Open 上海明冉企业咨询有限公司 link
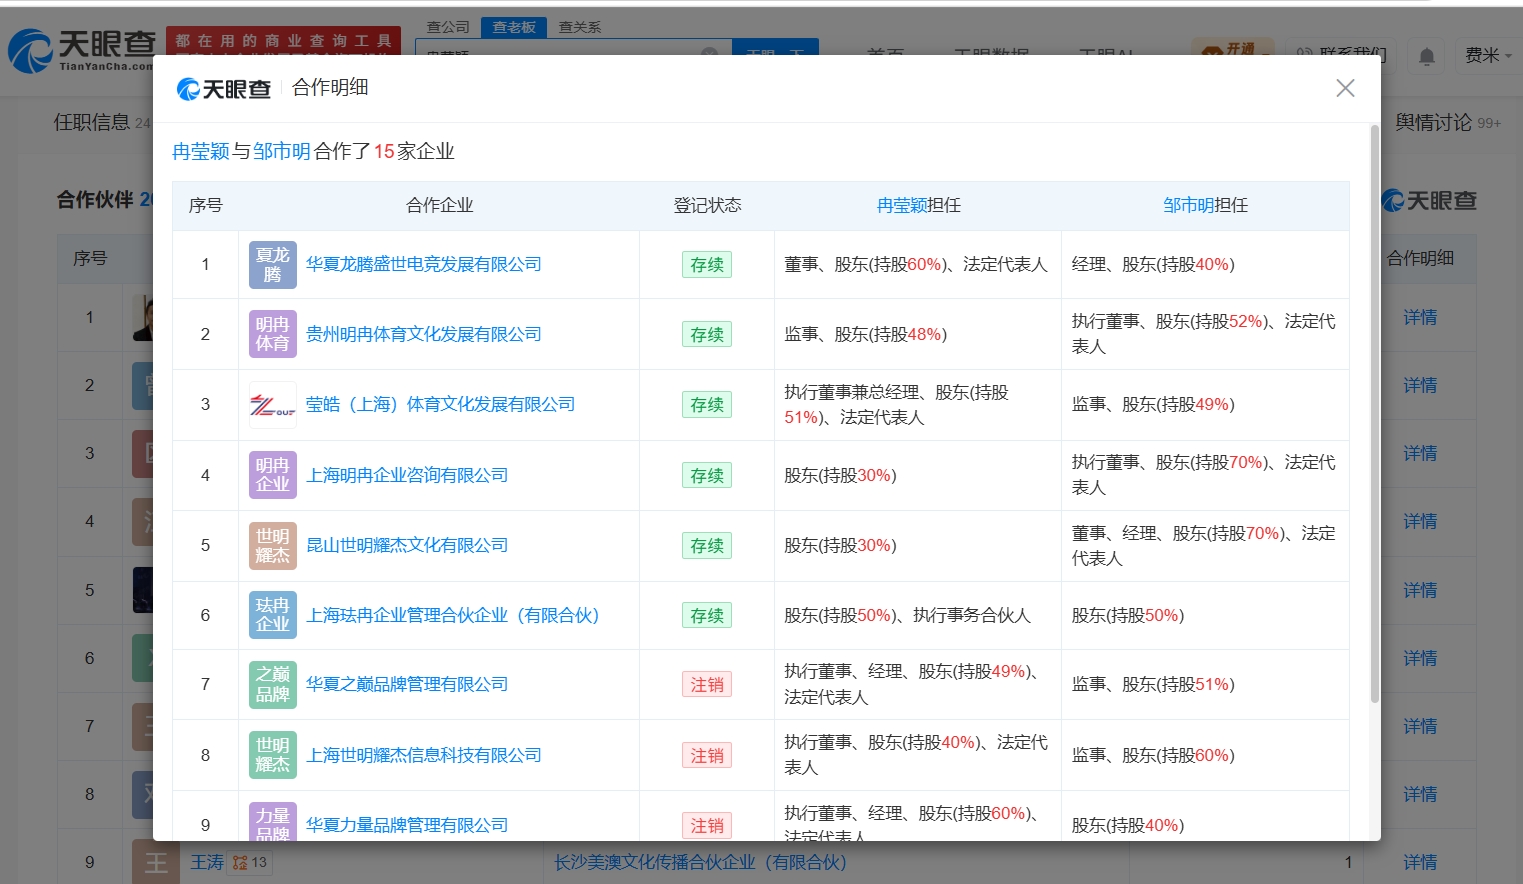Viewport: 1523px width, 884px height. 407,475
